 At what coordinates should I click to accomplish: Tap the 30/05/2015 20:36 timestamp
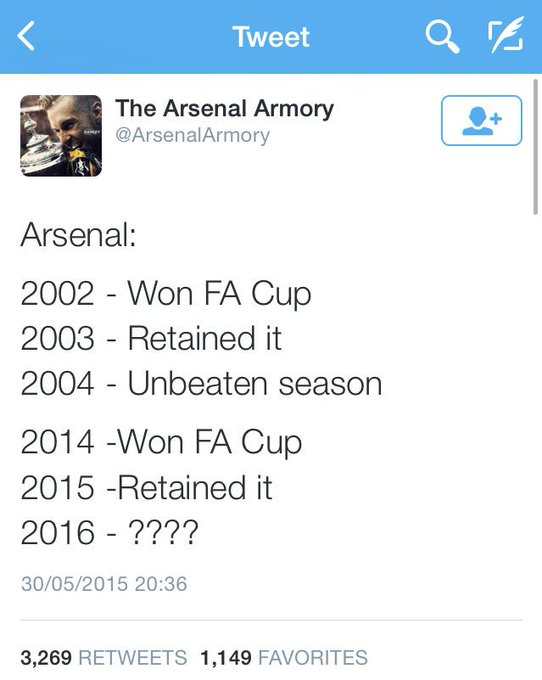point(104,584)
